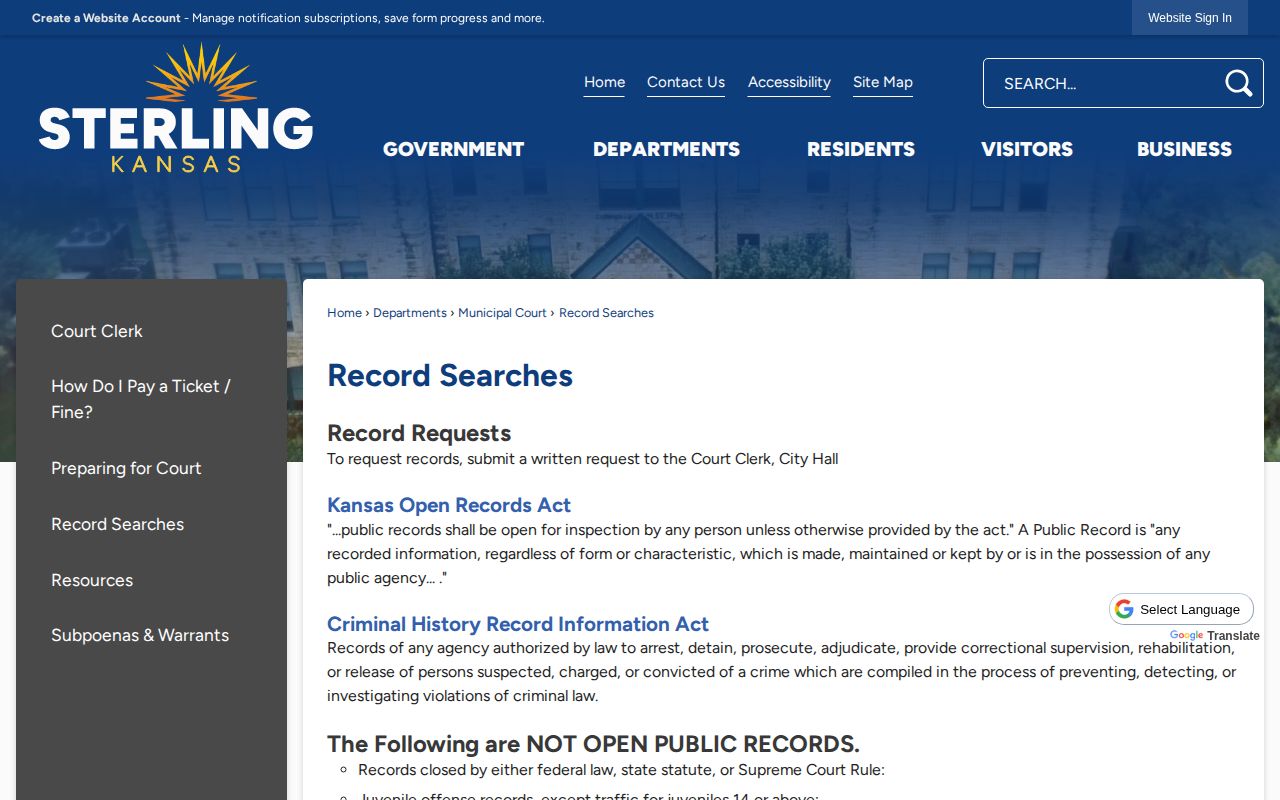Viewport: 1280px width, 800px height.
Task: Click Create a Website Account link
Action: (106, 18)
